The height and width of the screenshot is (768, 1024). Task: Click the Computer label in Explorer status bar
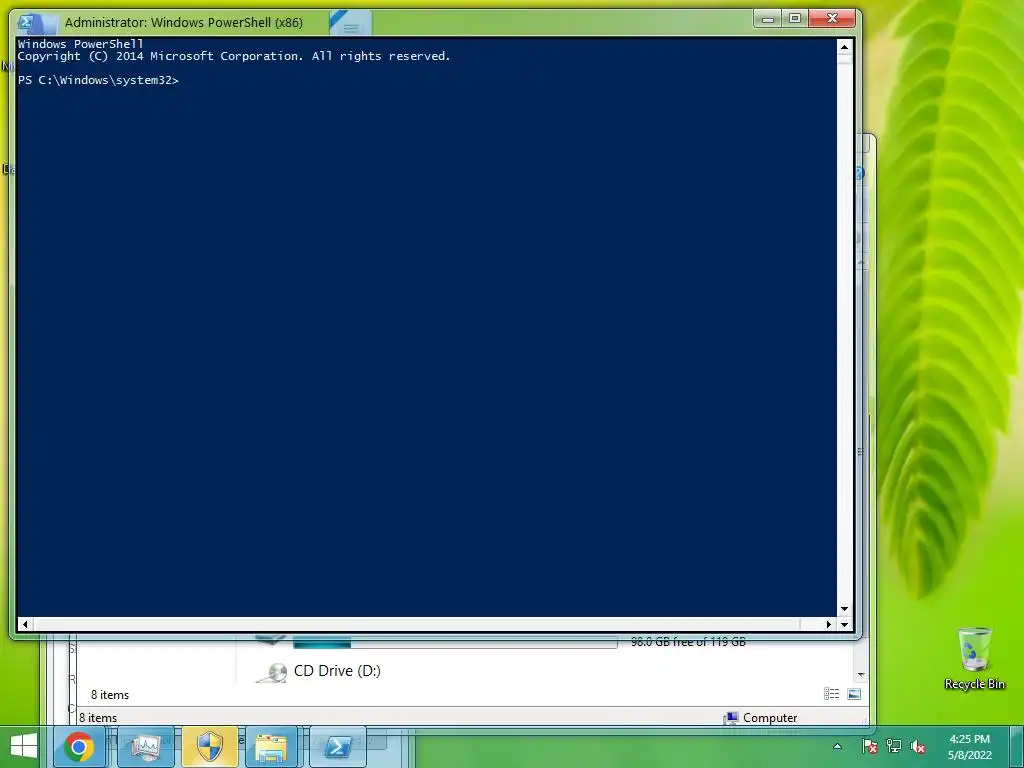(770, 718)
